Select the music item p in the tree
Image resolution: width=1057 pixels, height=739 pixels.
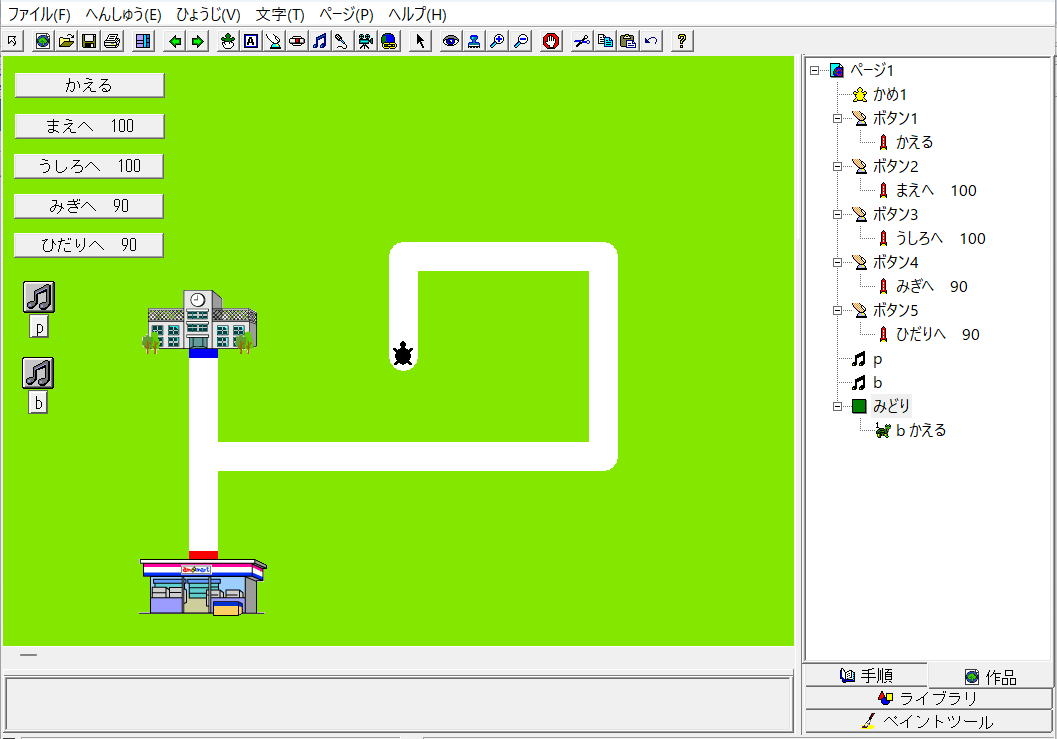point(877,359)
